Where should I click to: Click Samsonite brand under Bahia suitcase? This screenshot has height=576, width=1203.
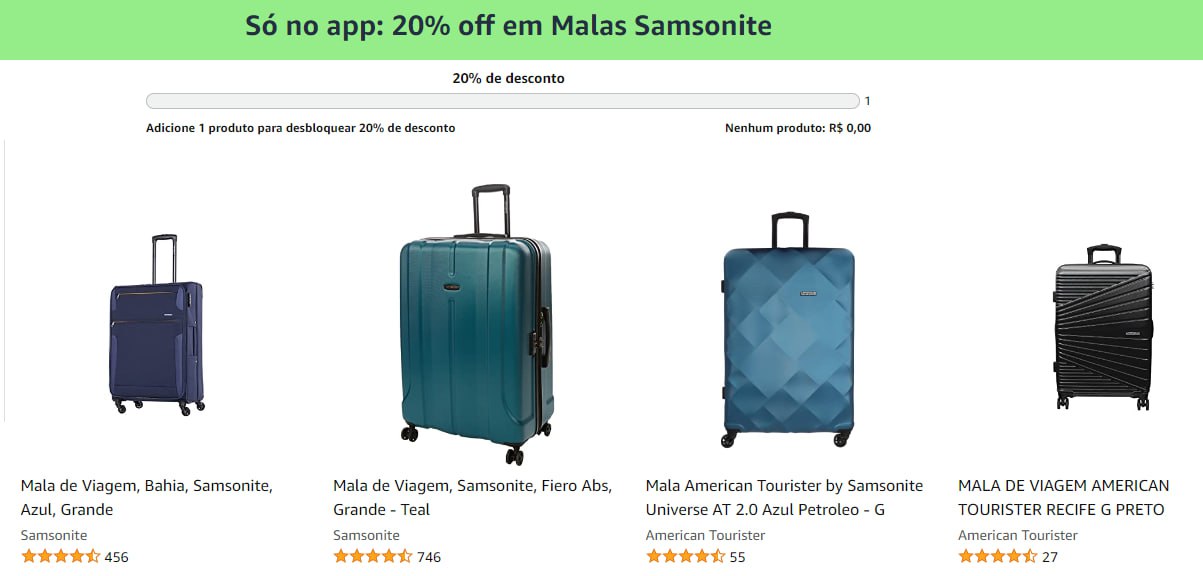(x=54, y=535)
